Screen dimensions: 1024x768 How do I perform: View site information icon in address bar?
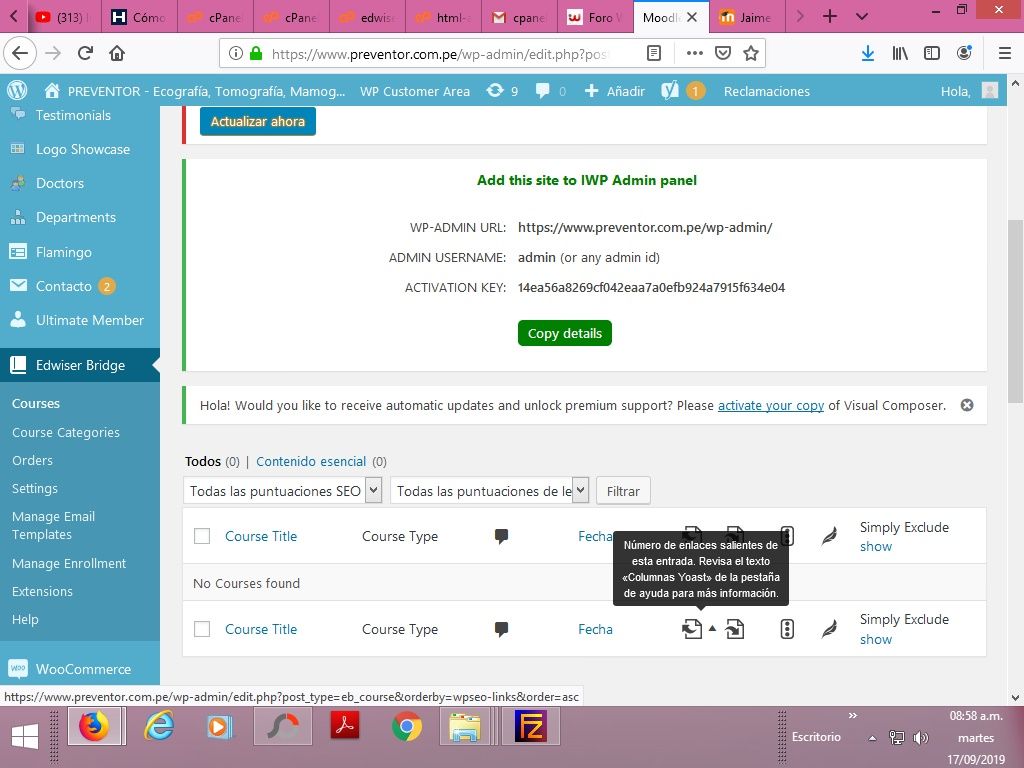pyautogui.click(x=236, y=54)
